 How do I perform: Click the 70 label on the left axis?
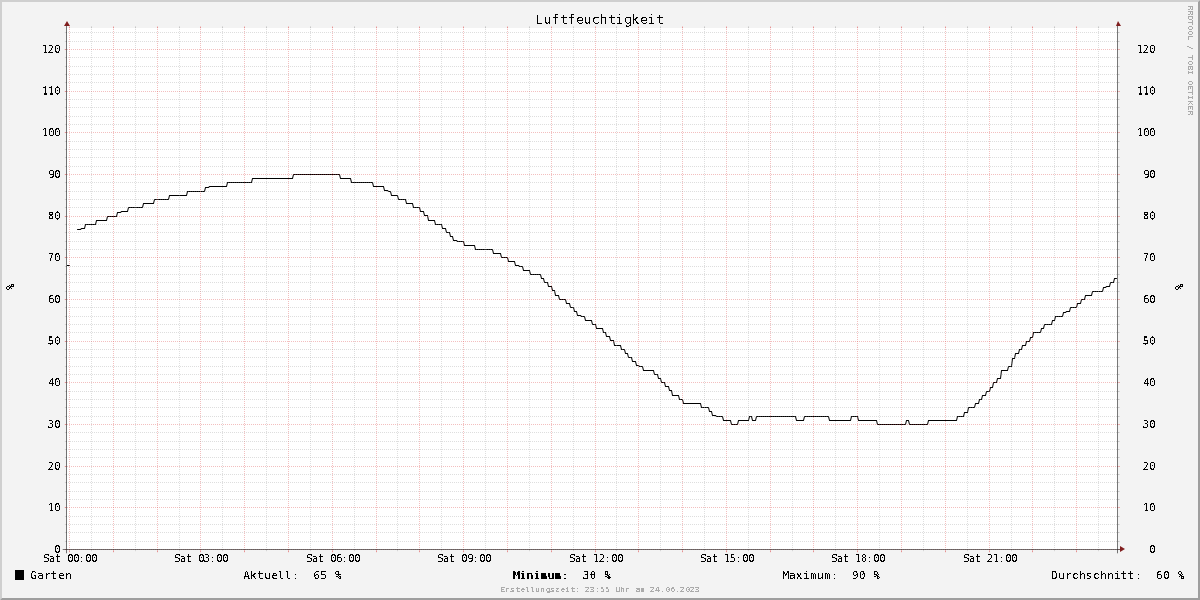click(54, 257)
